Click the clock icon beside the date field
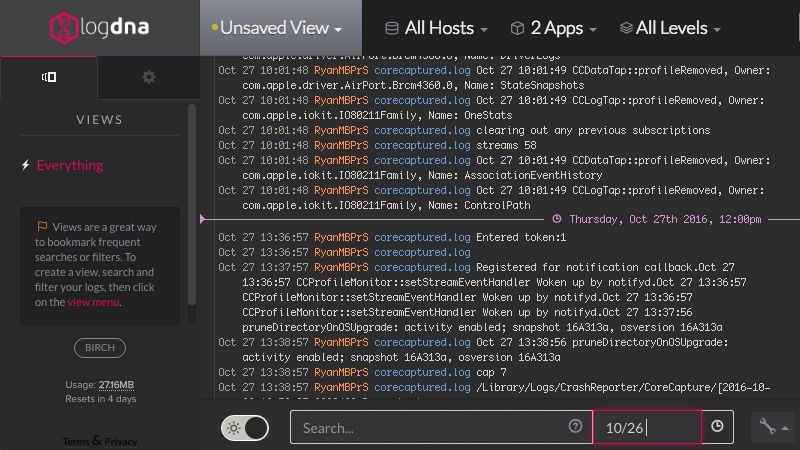This screenshot has height=450, width=800. tap(717, 427)
